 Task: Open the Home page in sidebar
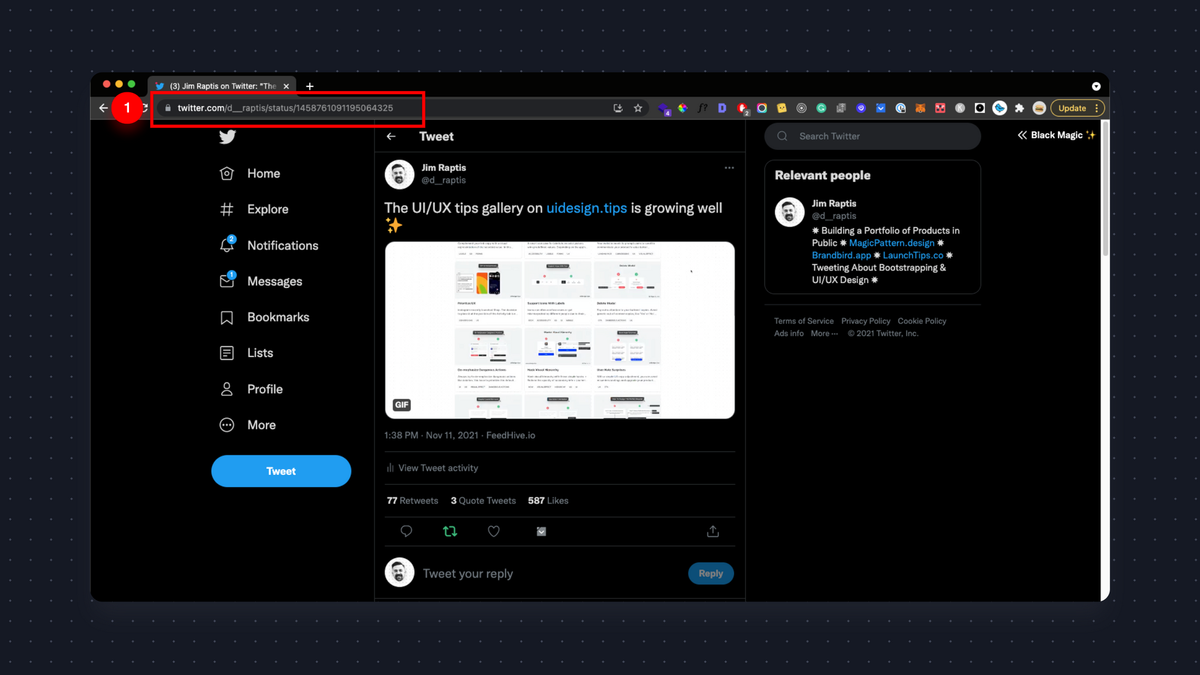point(250,173)
